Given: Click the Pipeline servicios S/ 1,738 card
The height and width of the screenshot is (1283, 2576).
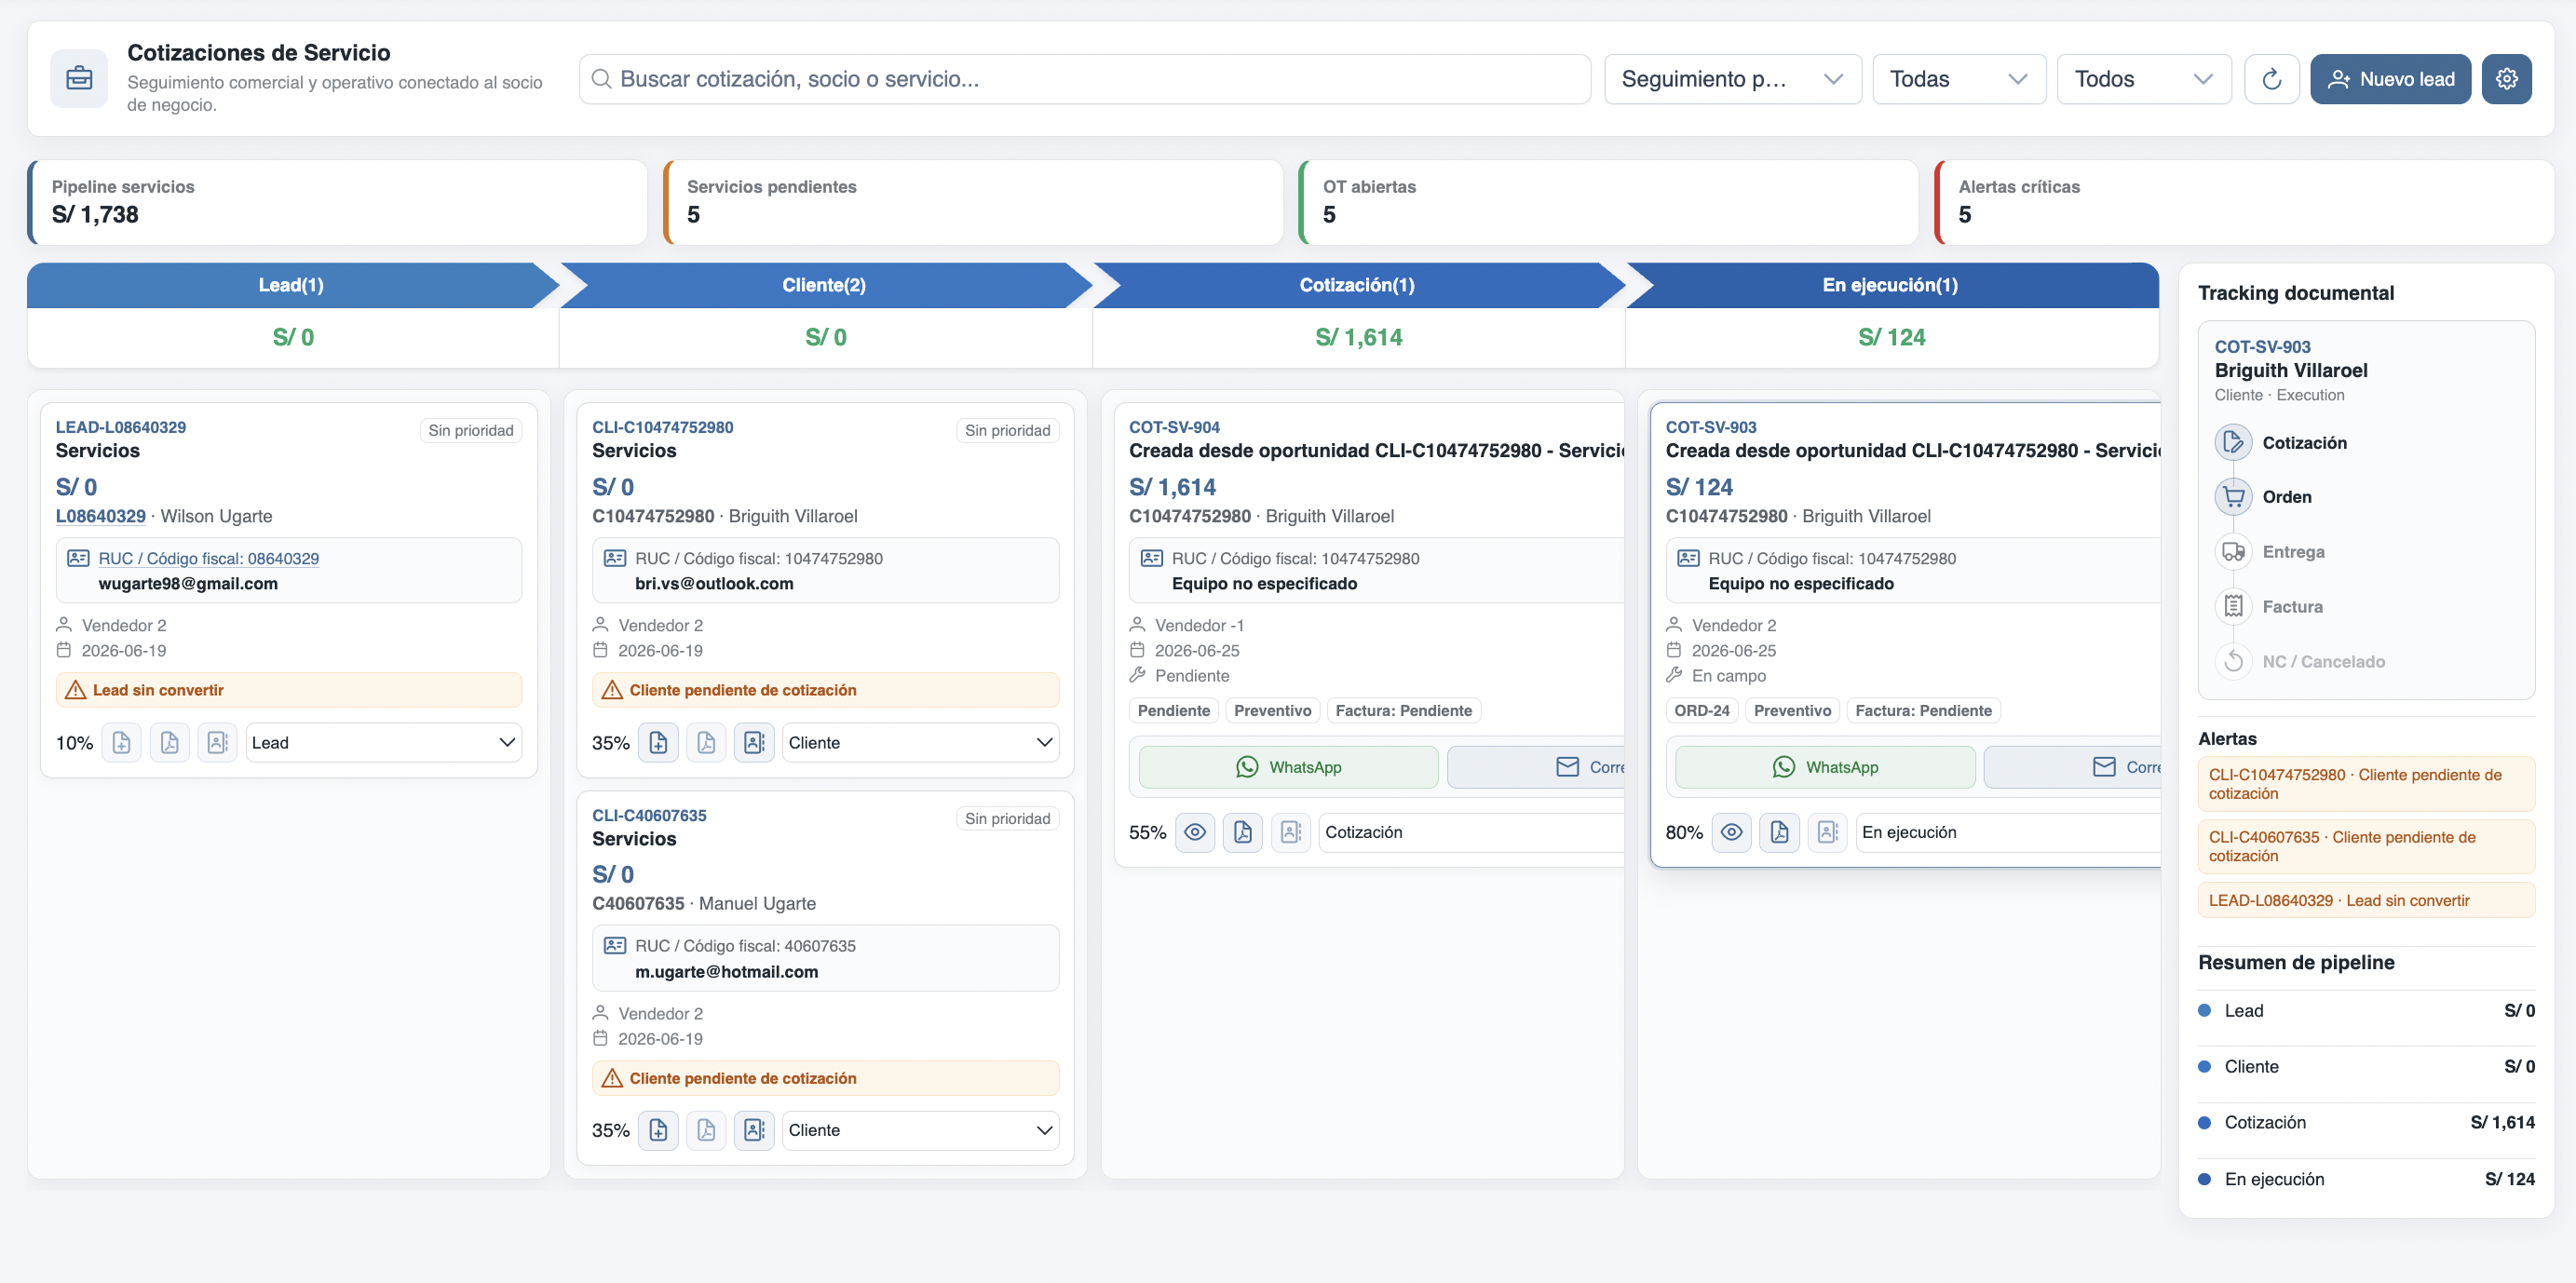Looking at the screenshot, I should coord(337,202).
